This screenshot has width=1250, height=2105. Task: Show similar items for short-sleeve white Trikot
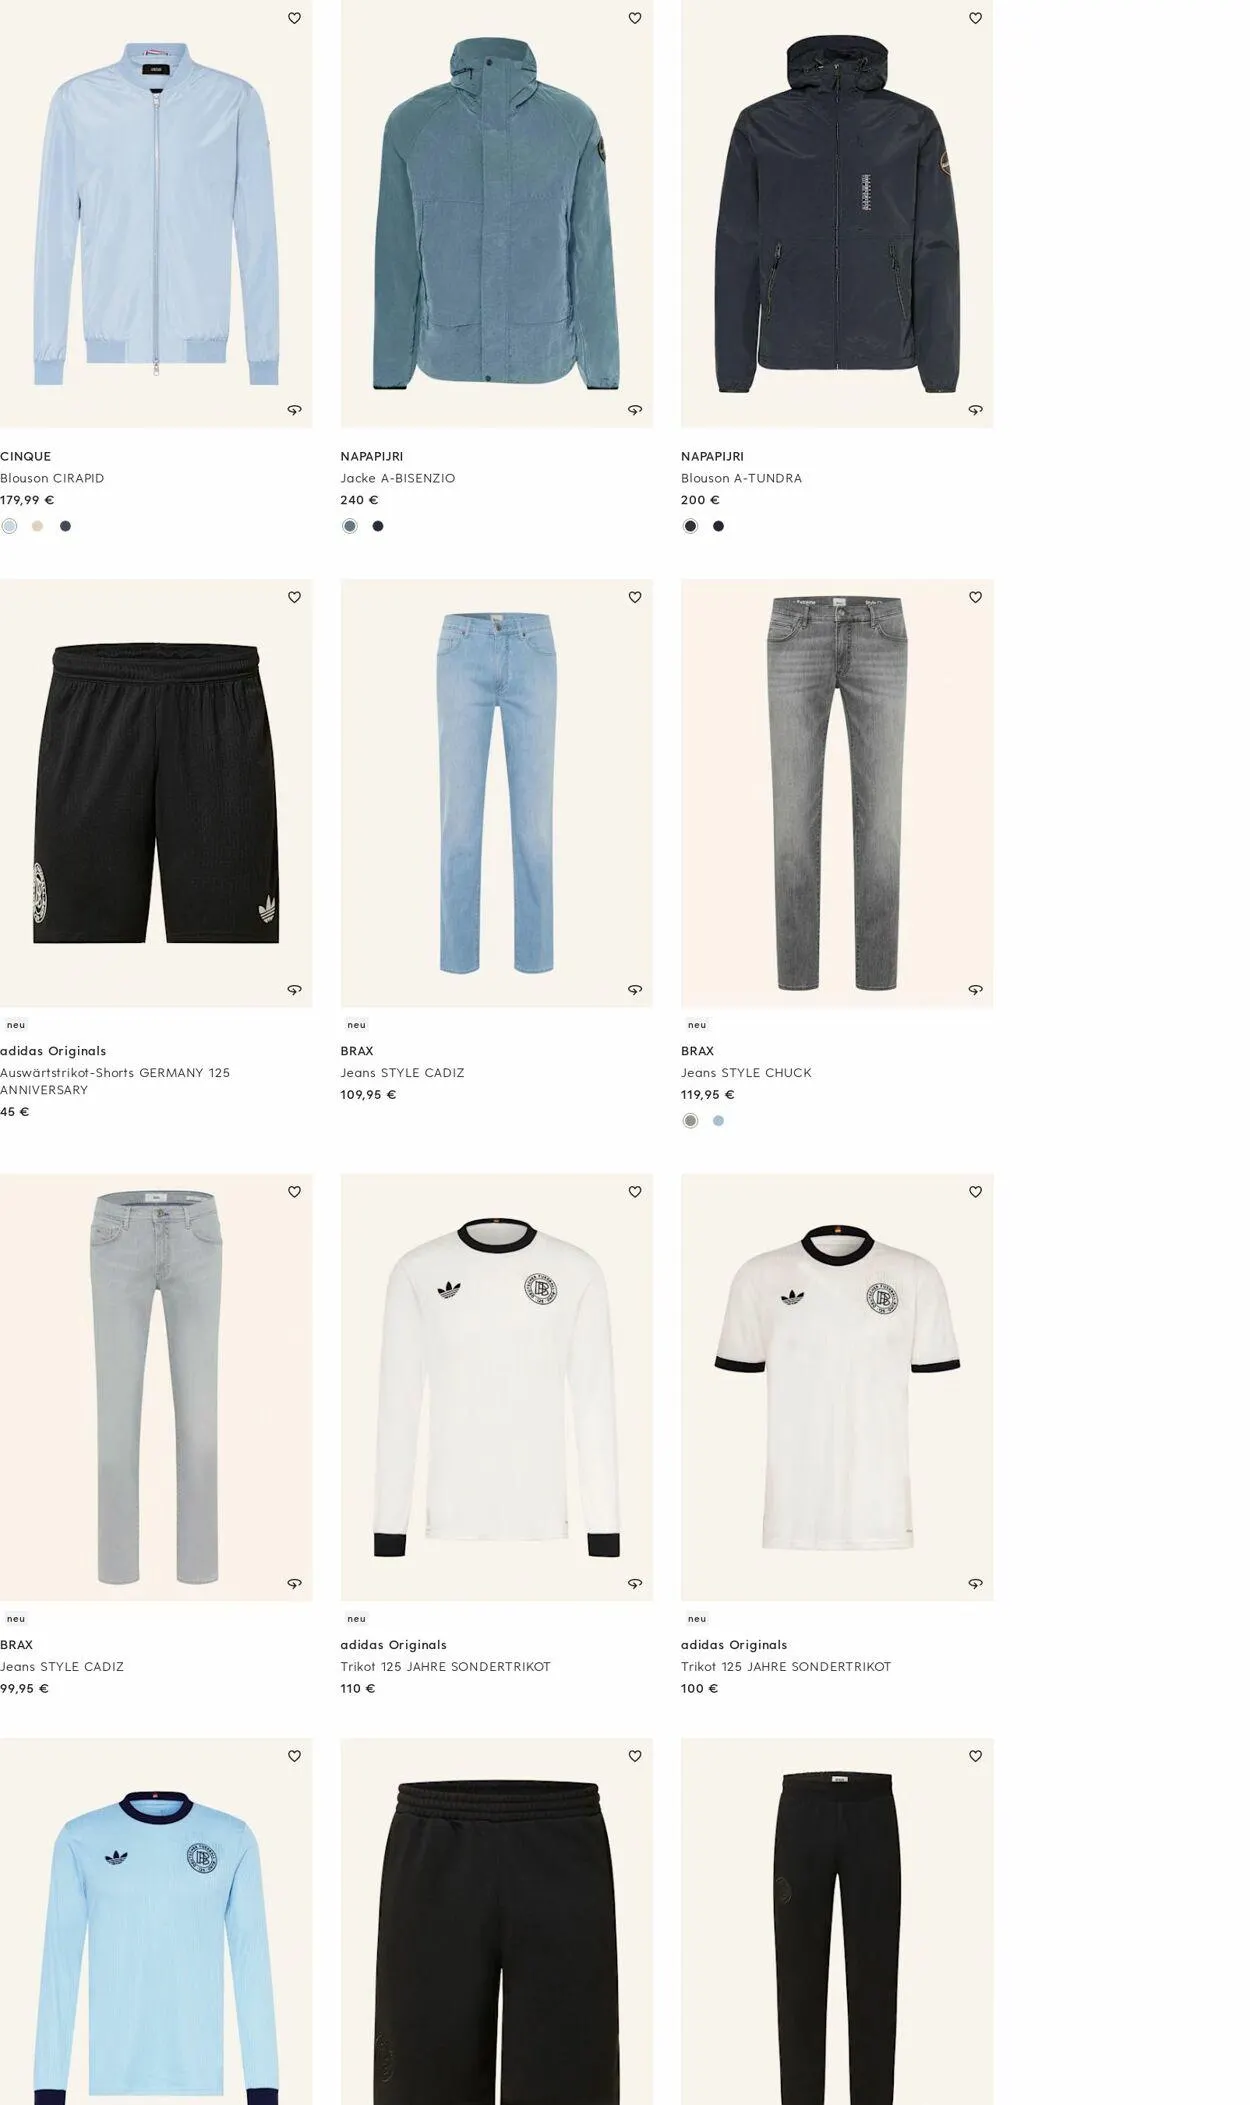[975, 1584]
